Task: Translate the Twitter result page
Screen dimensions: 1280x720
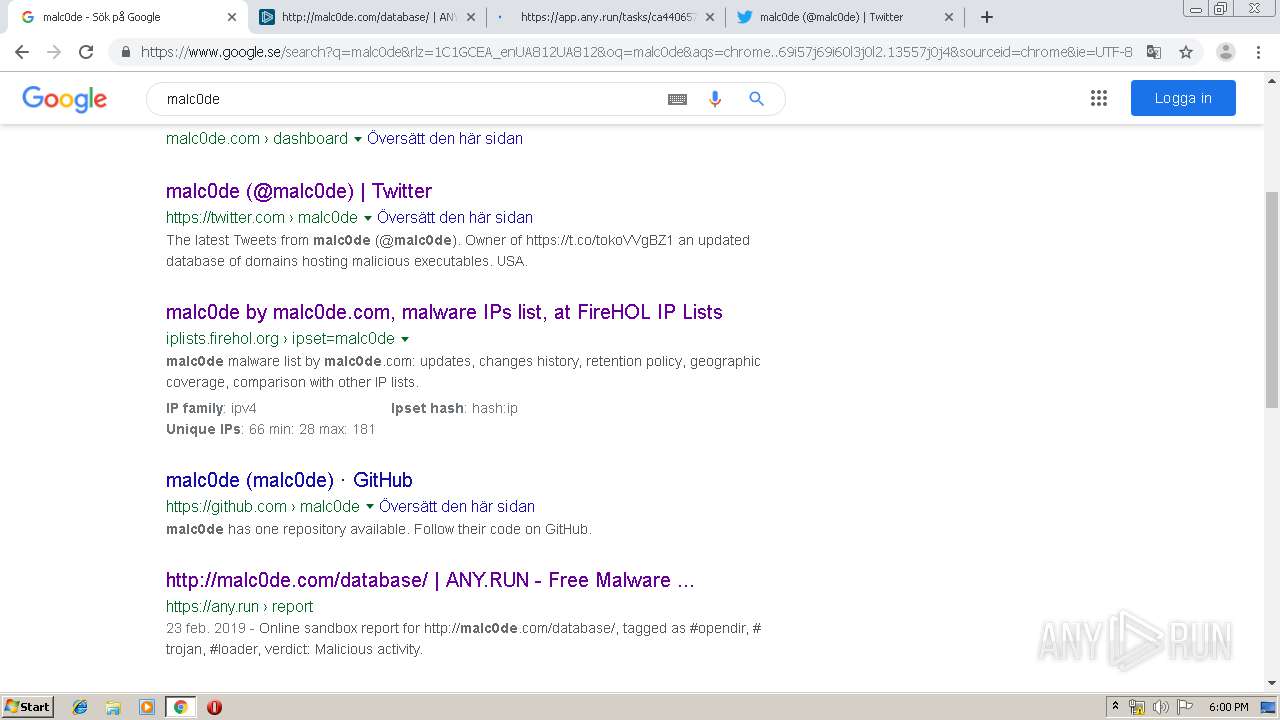Action: point(455,218)
